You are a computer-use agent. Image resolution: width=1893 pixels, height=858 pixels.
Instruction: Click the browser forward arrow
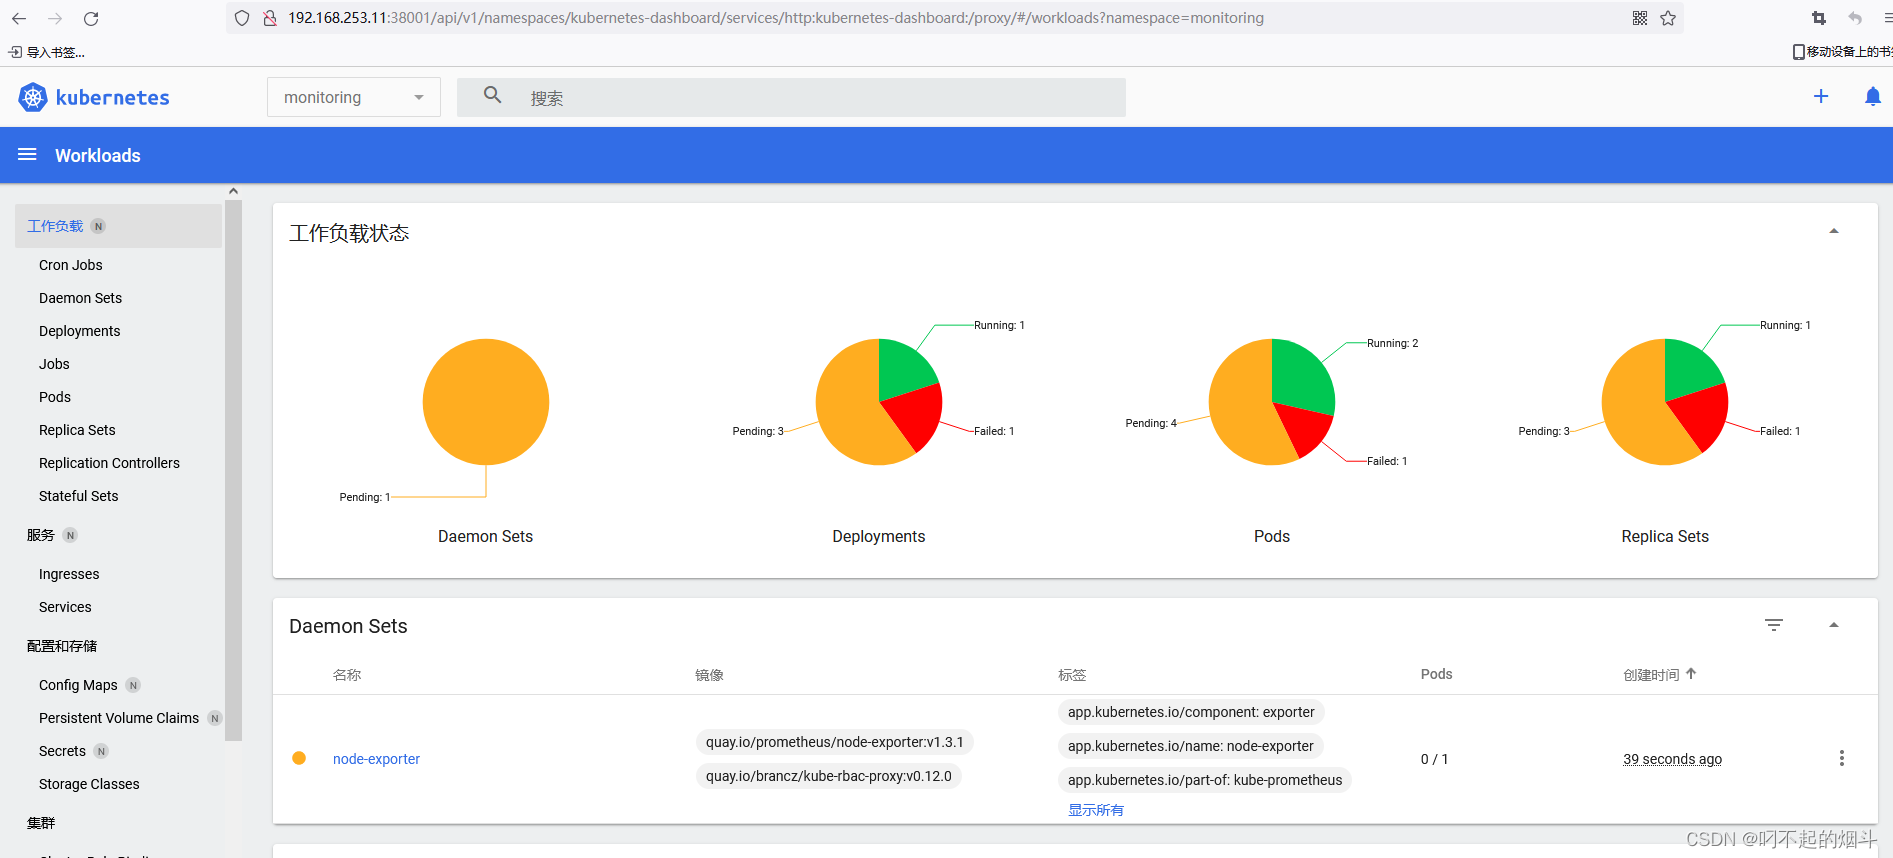pyautogui.click(x=55, y=18)
